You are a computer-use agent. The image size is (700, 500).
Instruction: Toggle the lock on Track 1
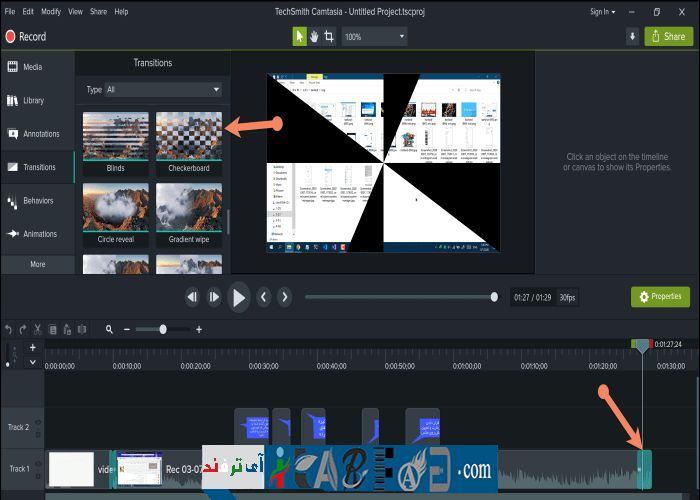click(38, 474)
